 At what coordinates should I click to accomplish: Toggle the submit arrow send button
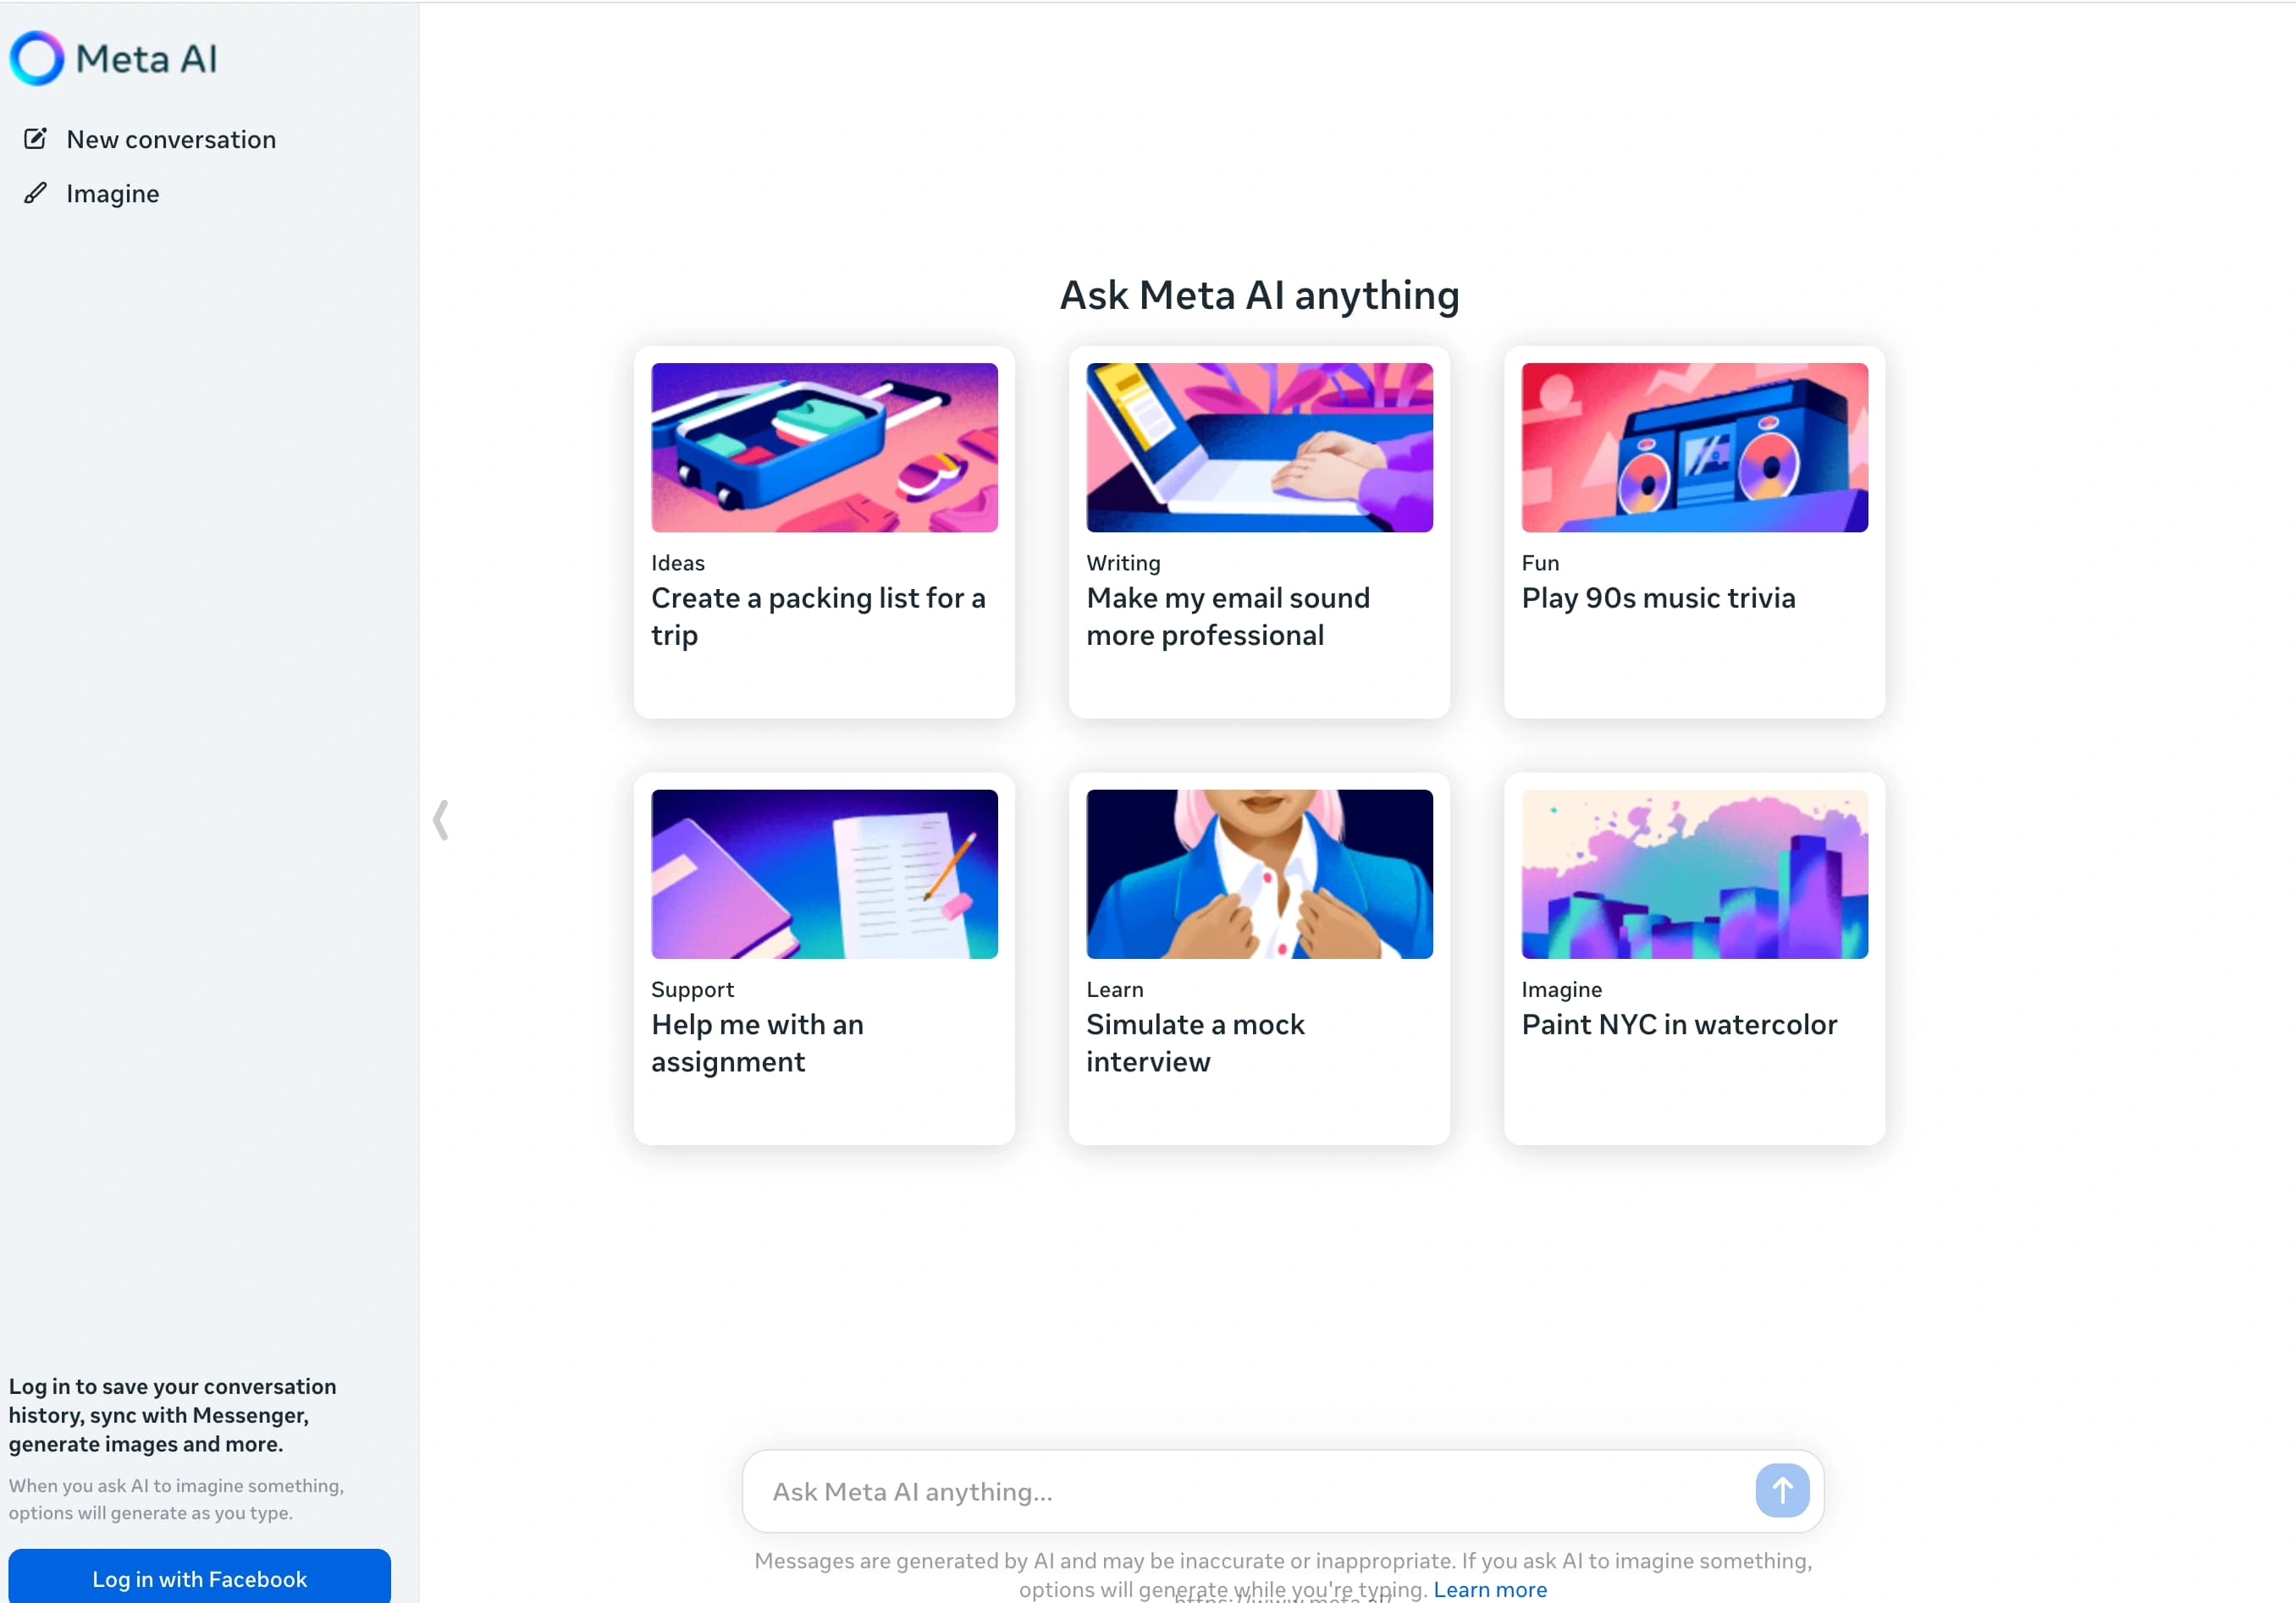point(1783,1491)
